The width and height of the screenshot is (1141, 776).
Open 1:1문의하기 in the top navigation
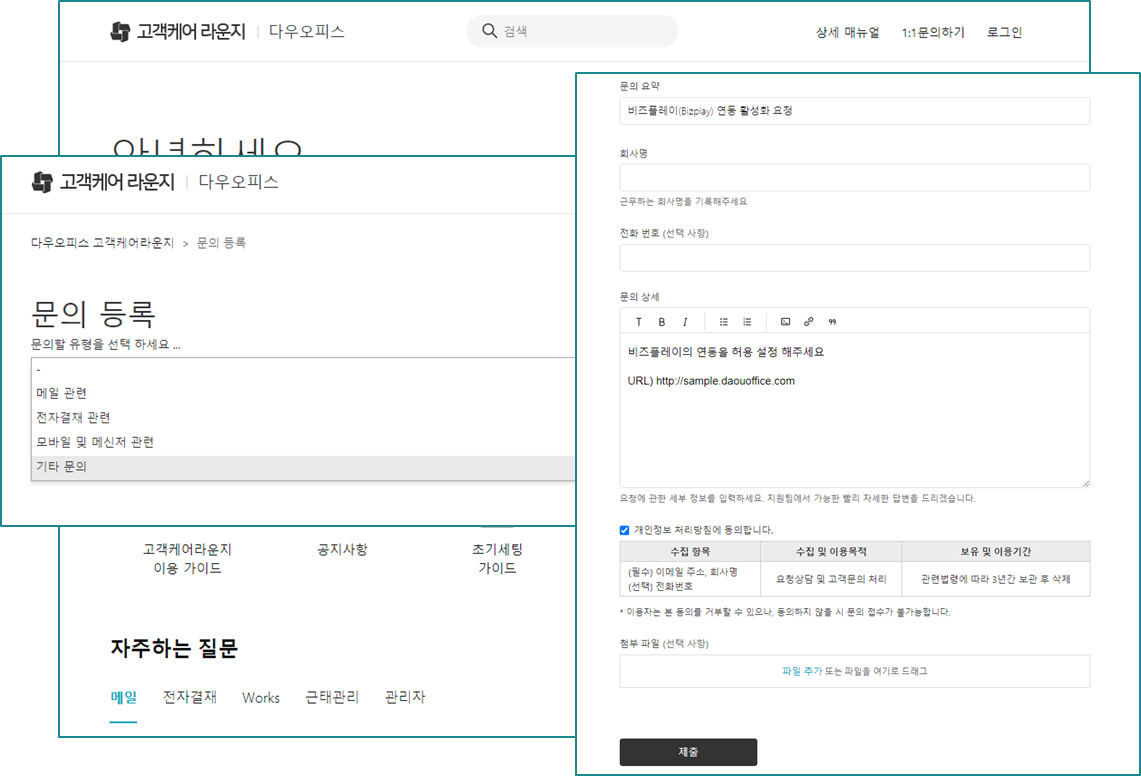point(932,32)
